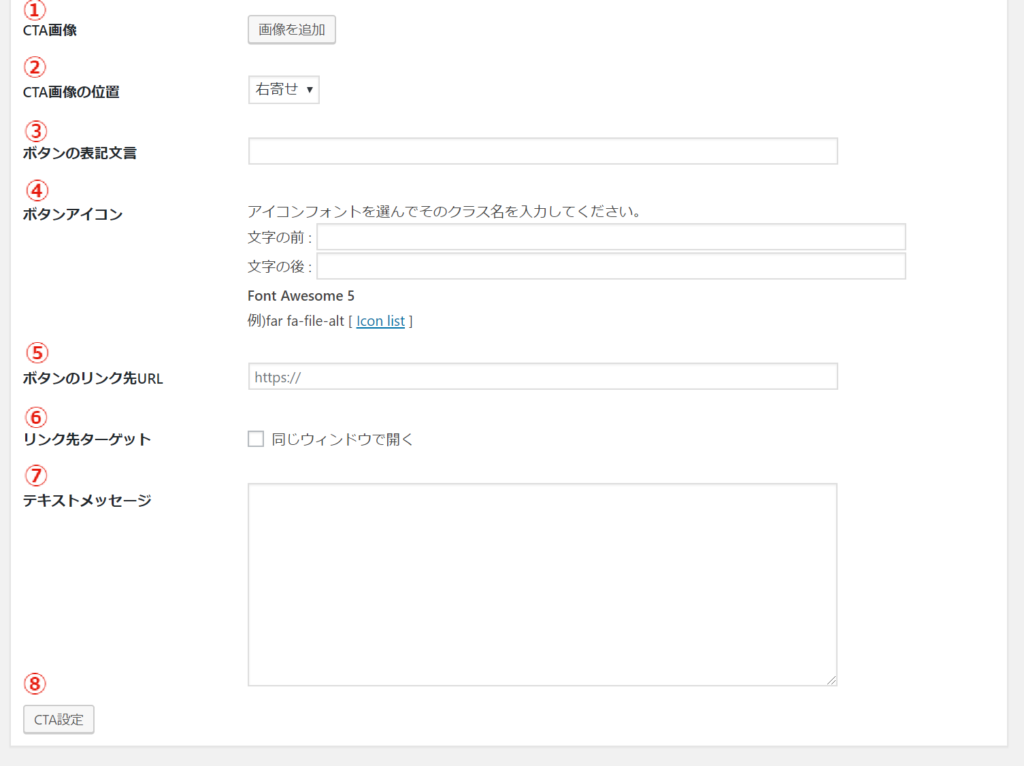Open the Font Awesome Icon list link
This screenshot has height=766, width=1024.
[380, 321]
